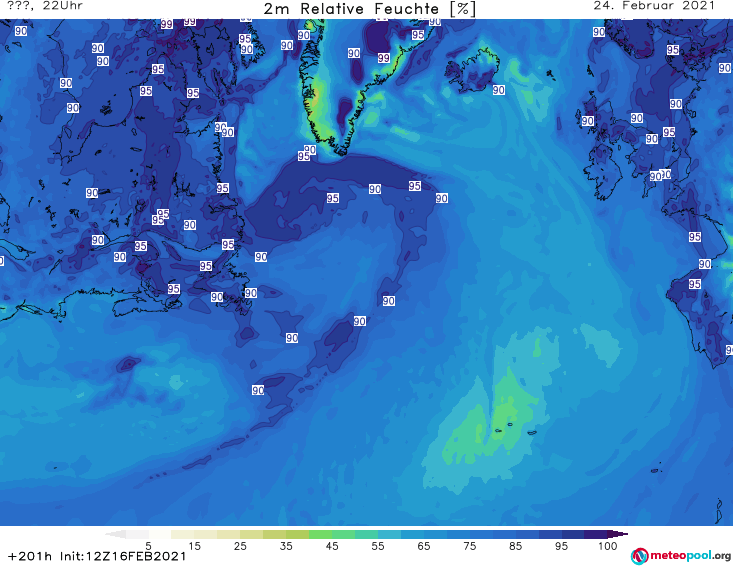This screenshot has width=733, height=566.
Task: Click the meteopool.org logo link
Action: click(681, 556)
